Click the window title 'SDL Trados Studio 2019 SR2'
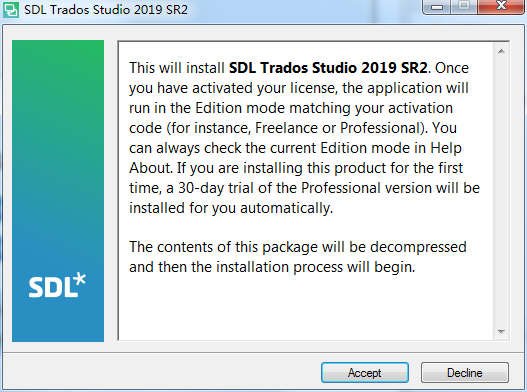Viewport: 527px width, 392px height. [x=106, y=10]
